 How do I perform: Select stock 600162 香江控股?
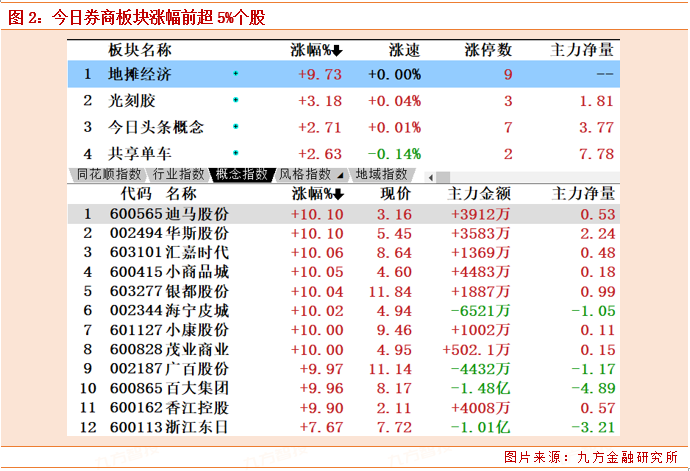[343, 408]
